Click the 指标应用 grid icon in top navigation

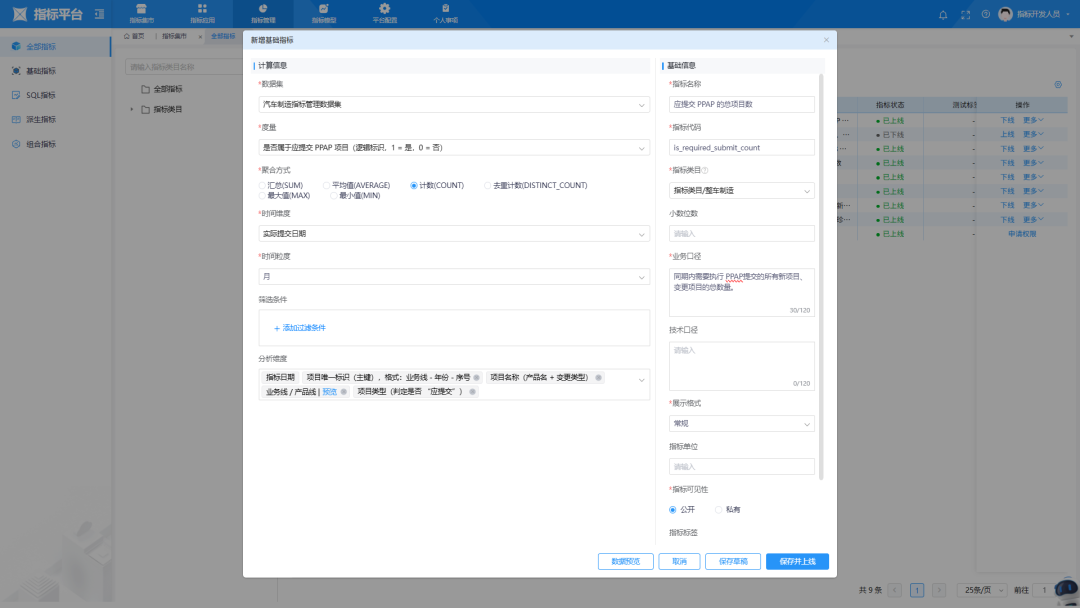pos(202,9)
